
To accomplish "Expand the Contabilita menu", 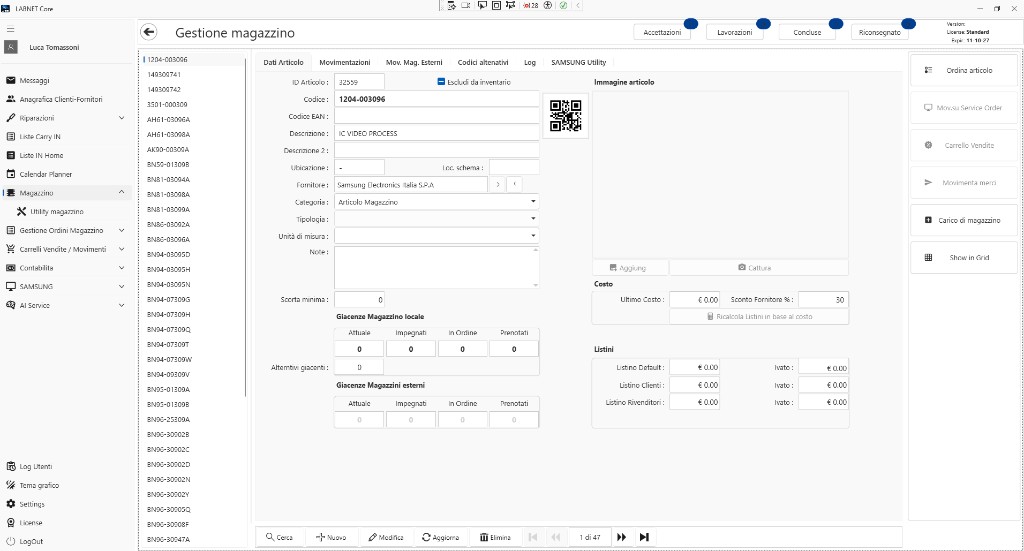I will pyautogui.click(x=121, y=268).
